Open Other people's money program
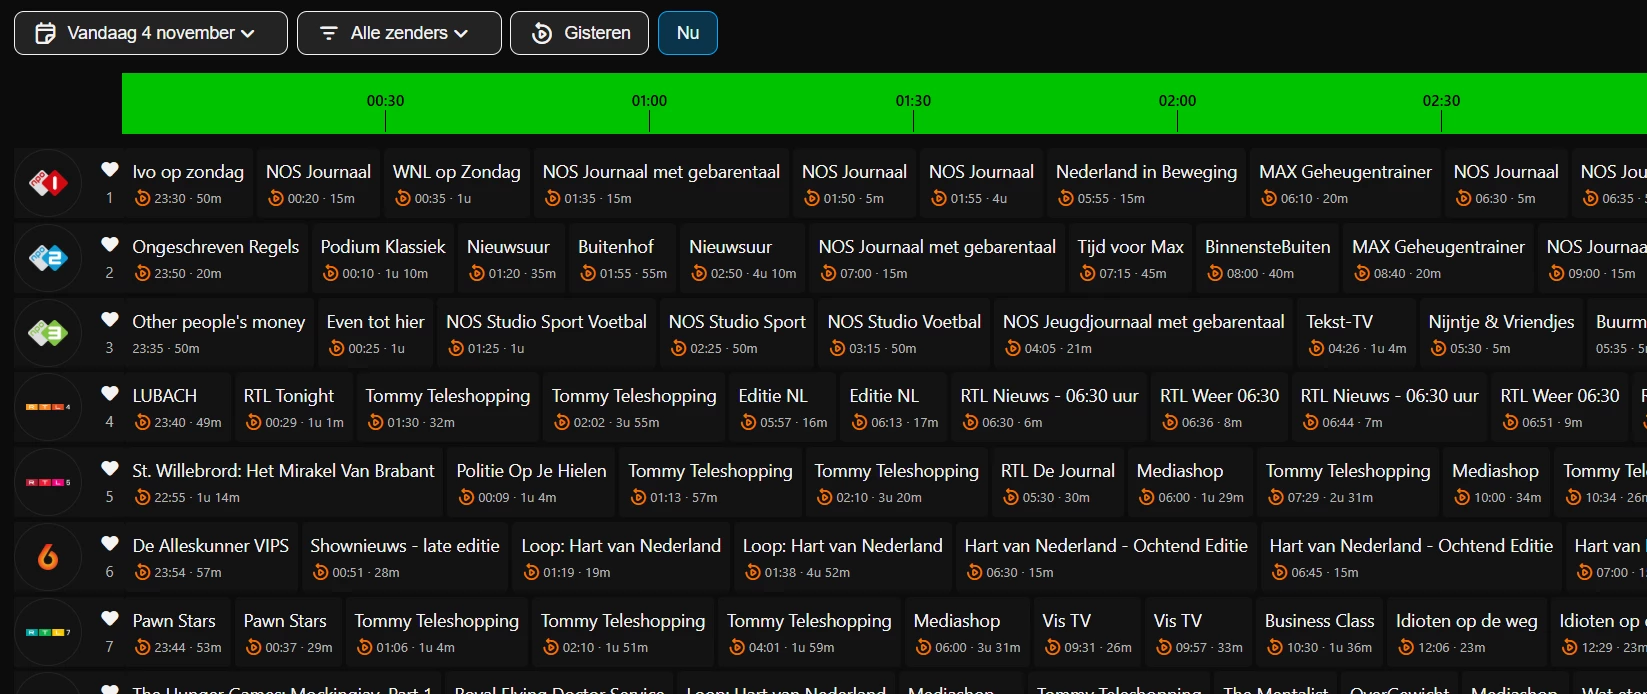The width and height of the screenshot is (1647, 694). (x=220, y=333)
